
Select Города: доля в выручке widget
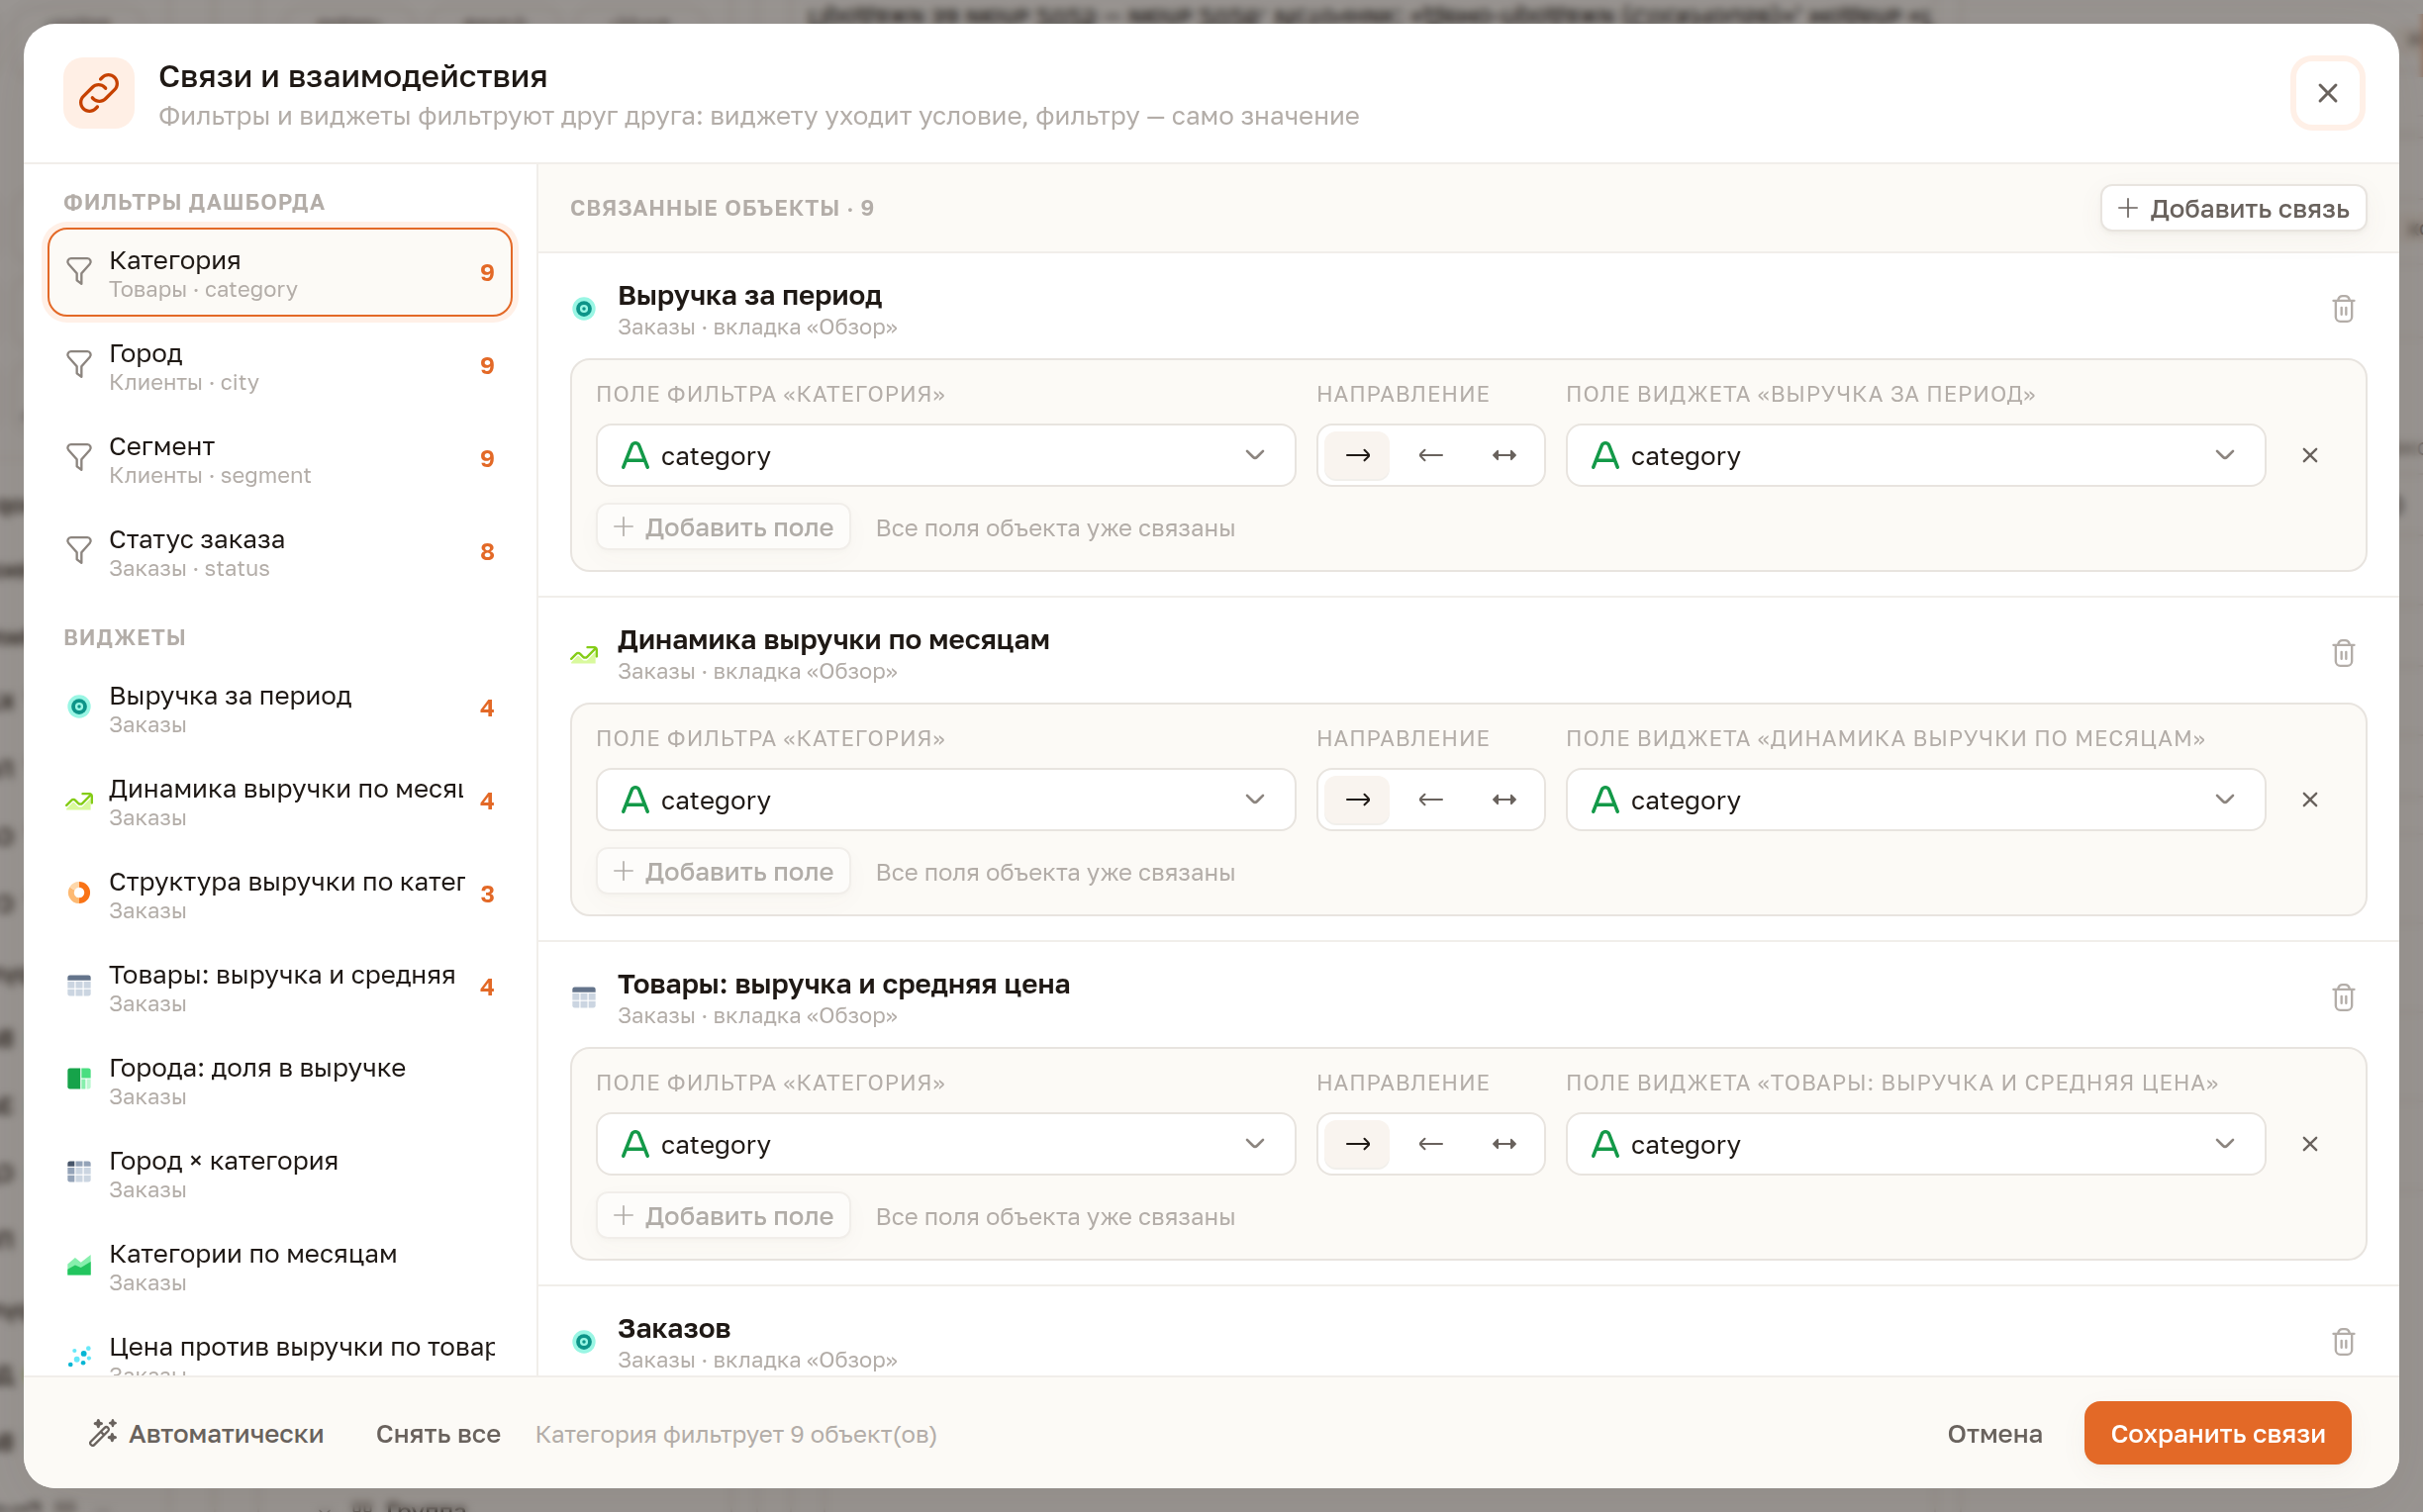coord(280,1080)
